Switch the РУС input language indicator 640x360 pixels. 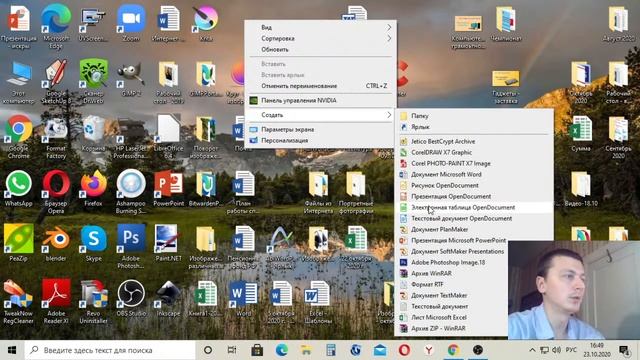(571, 350)
